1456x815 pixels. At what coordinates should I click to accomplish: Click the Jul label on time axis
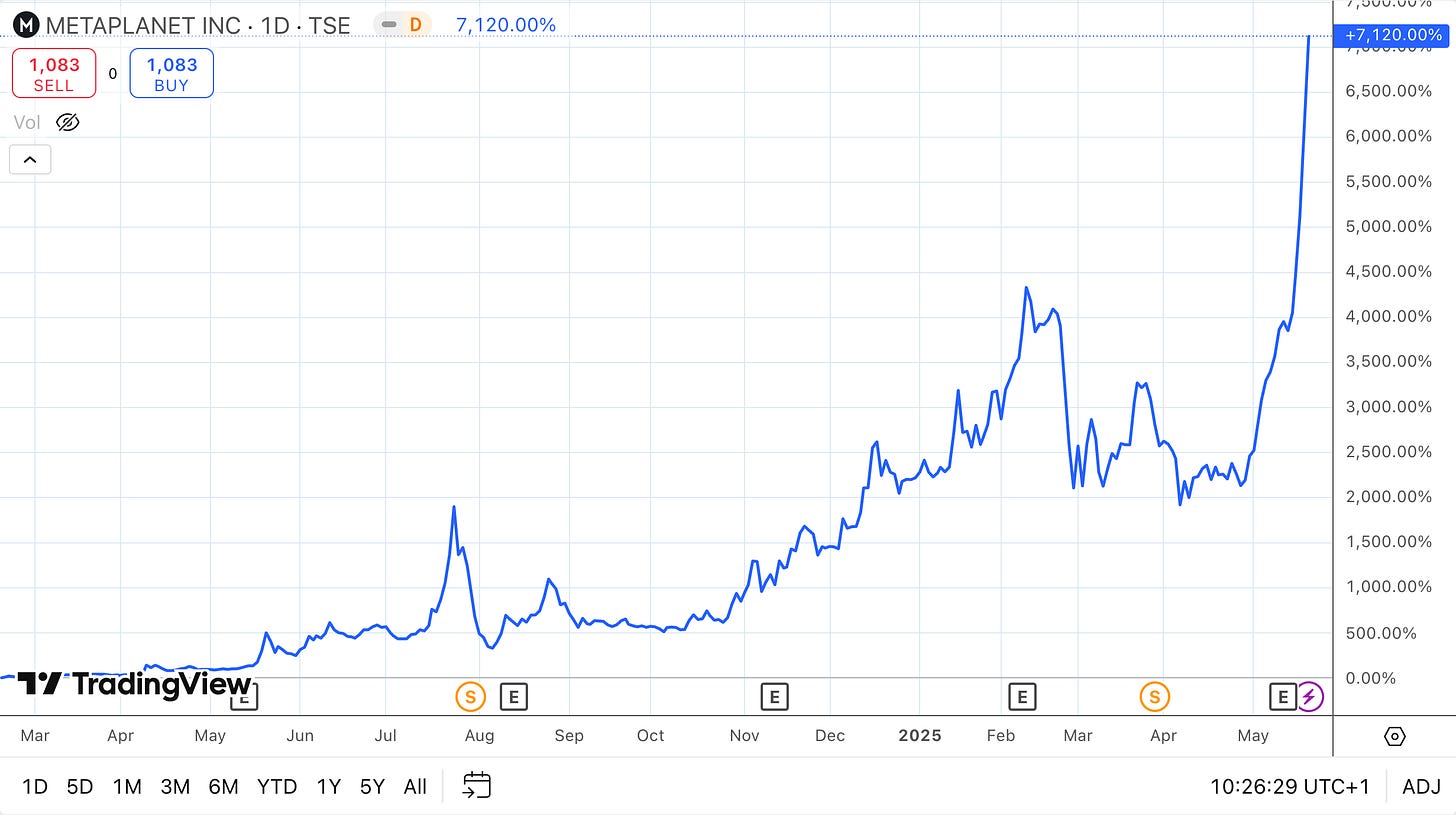[386, 736]
